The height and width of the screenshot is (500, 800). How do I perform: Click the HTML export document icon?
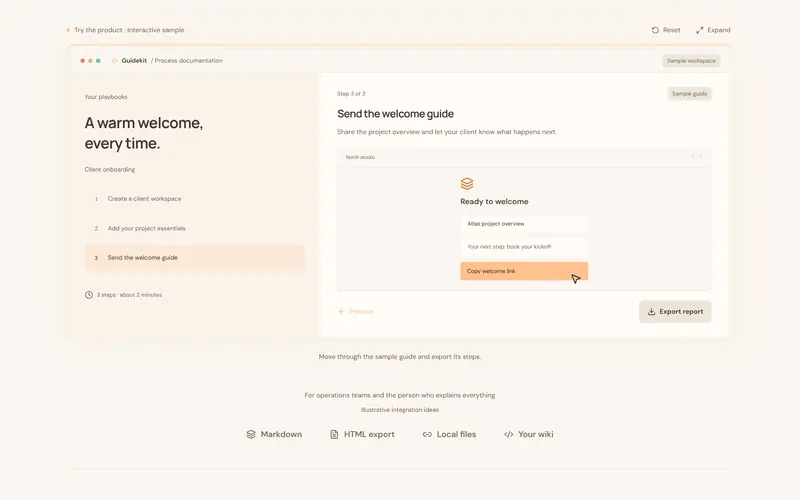coord(334,434)
